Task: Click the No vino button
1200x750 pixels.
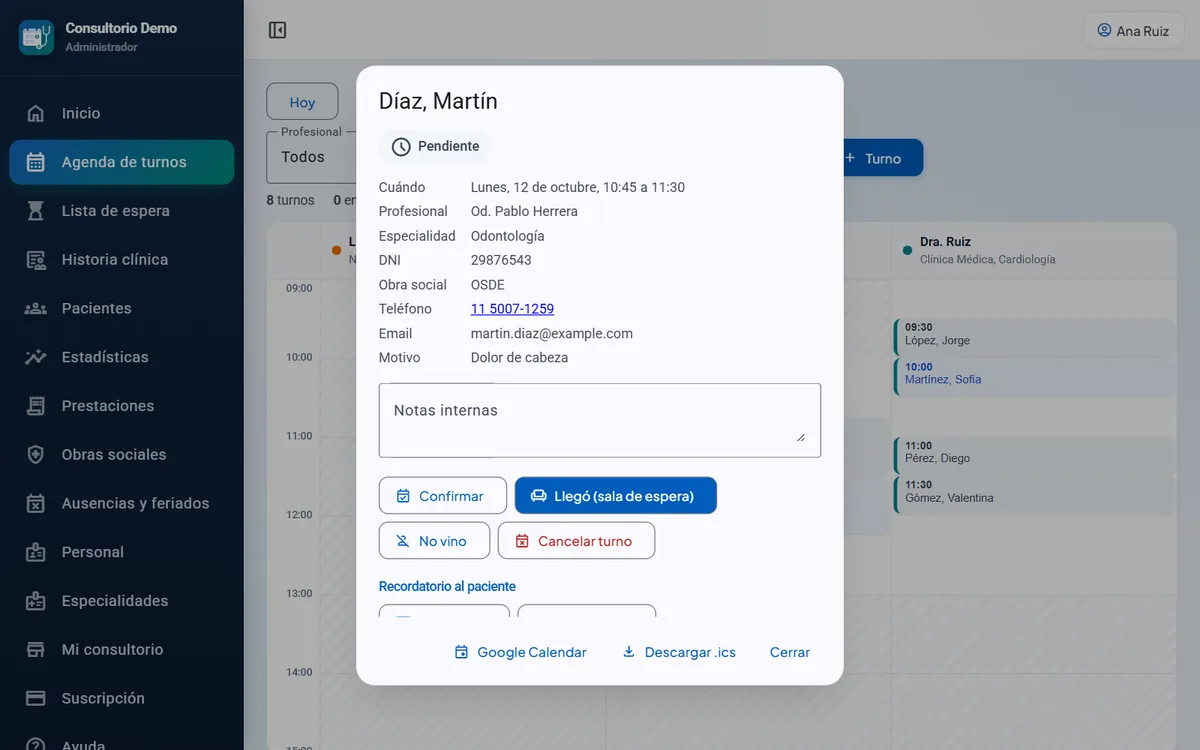Action: point(434,541)
